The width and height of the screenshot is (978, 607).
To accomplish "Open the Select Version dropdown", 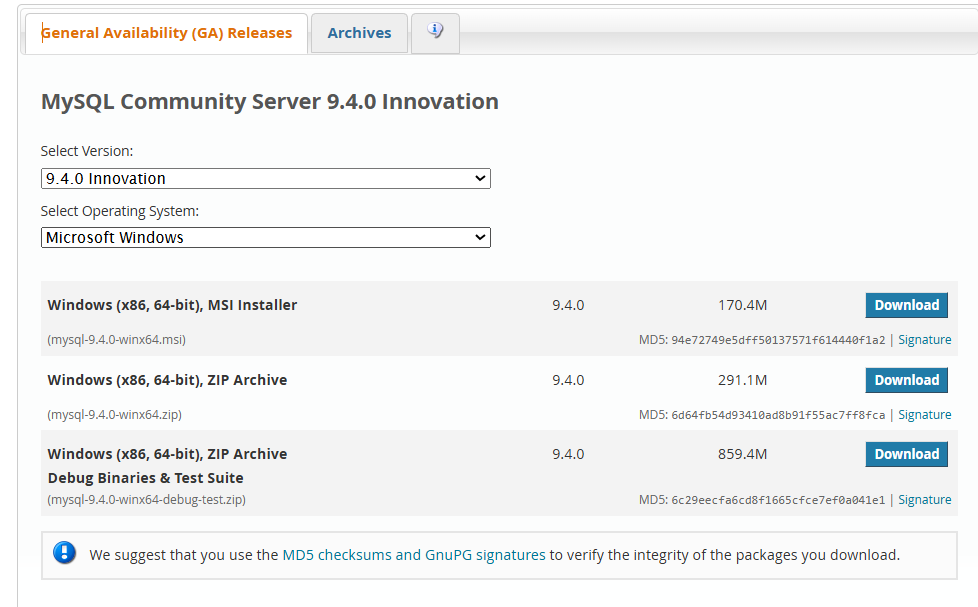I will (x=266, y=178).
